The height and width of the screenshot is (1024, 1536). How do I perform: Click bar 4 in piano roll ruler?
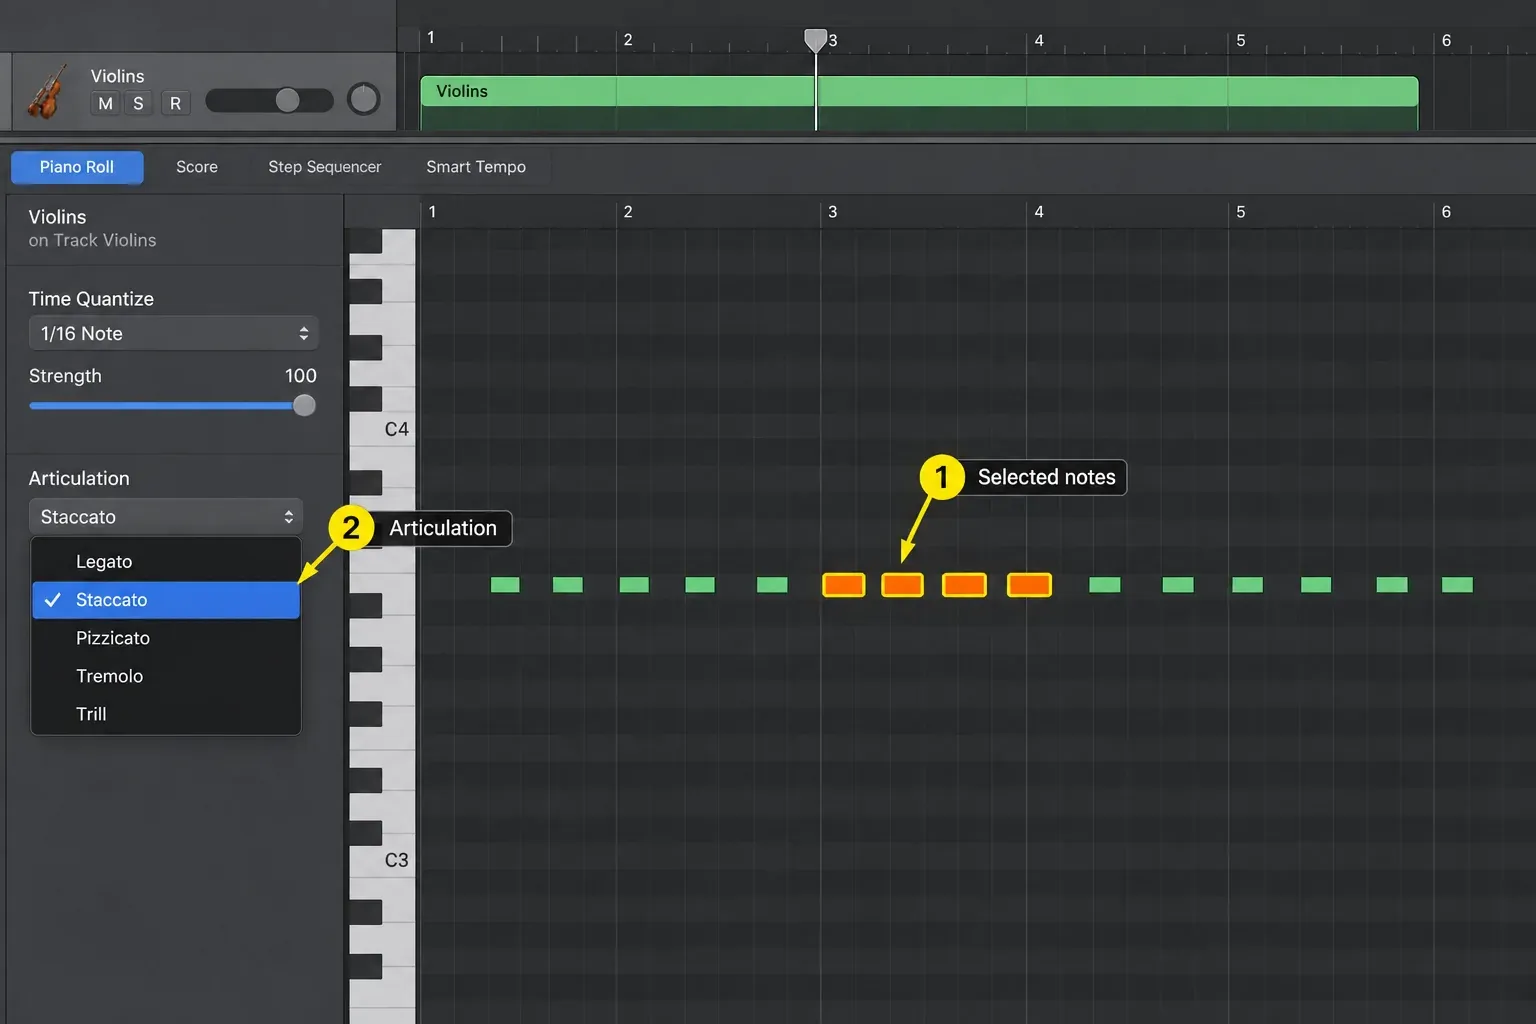click(x=1039, y=212)
